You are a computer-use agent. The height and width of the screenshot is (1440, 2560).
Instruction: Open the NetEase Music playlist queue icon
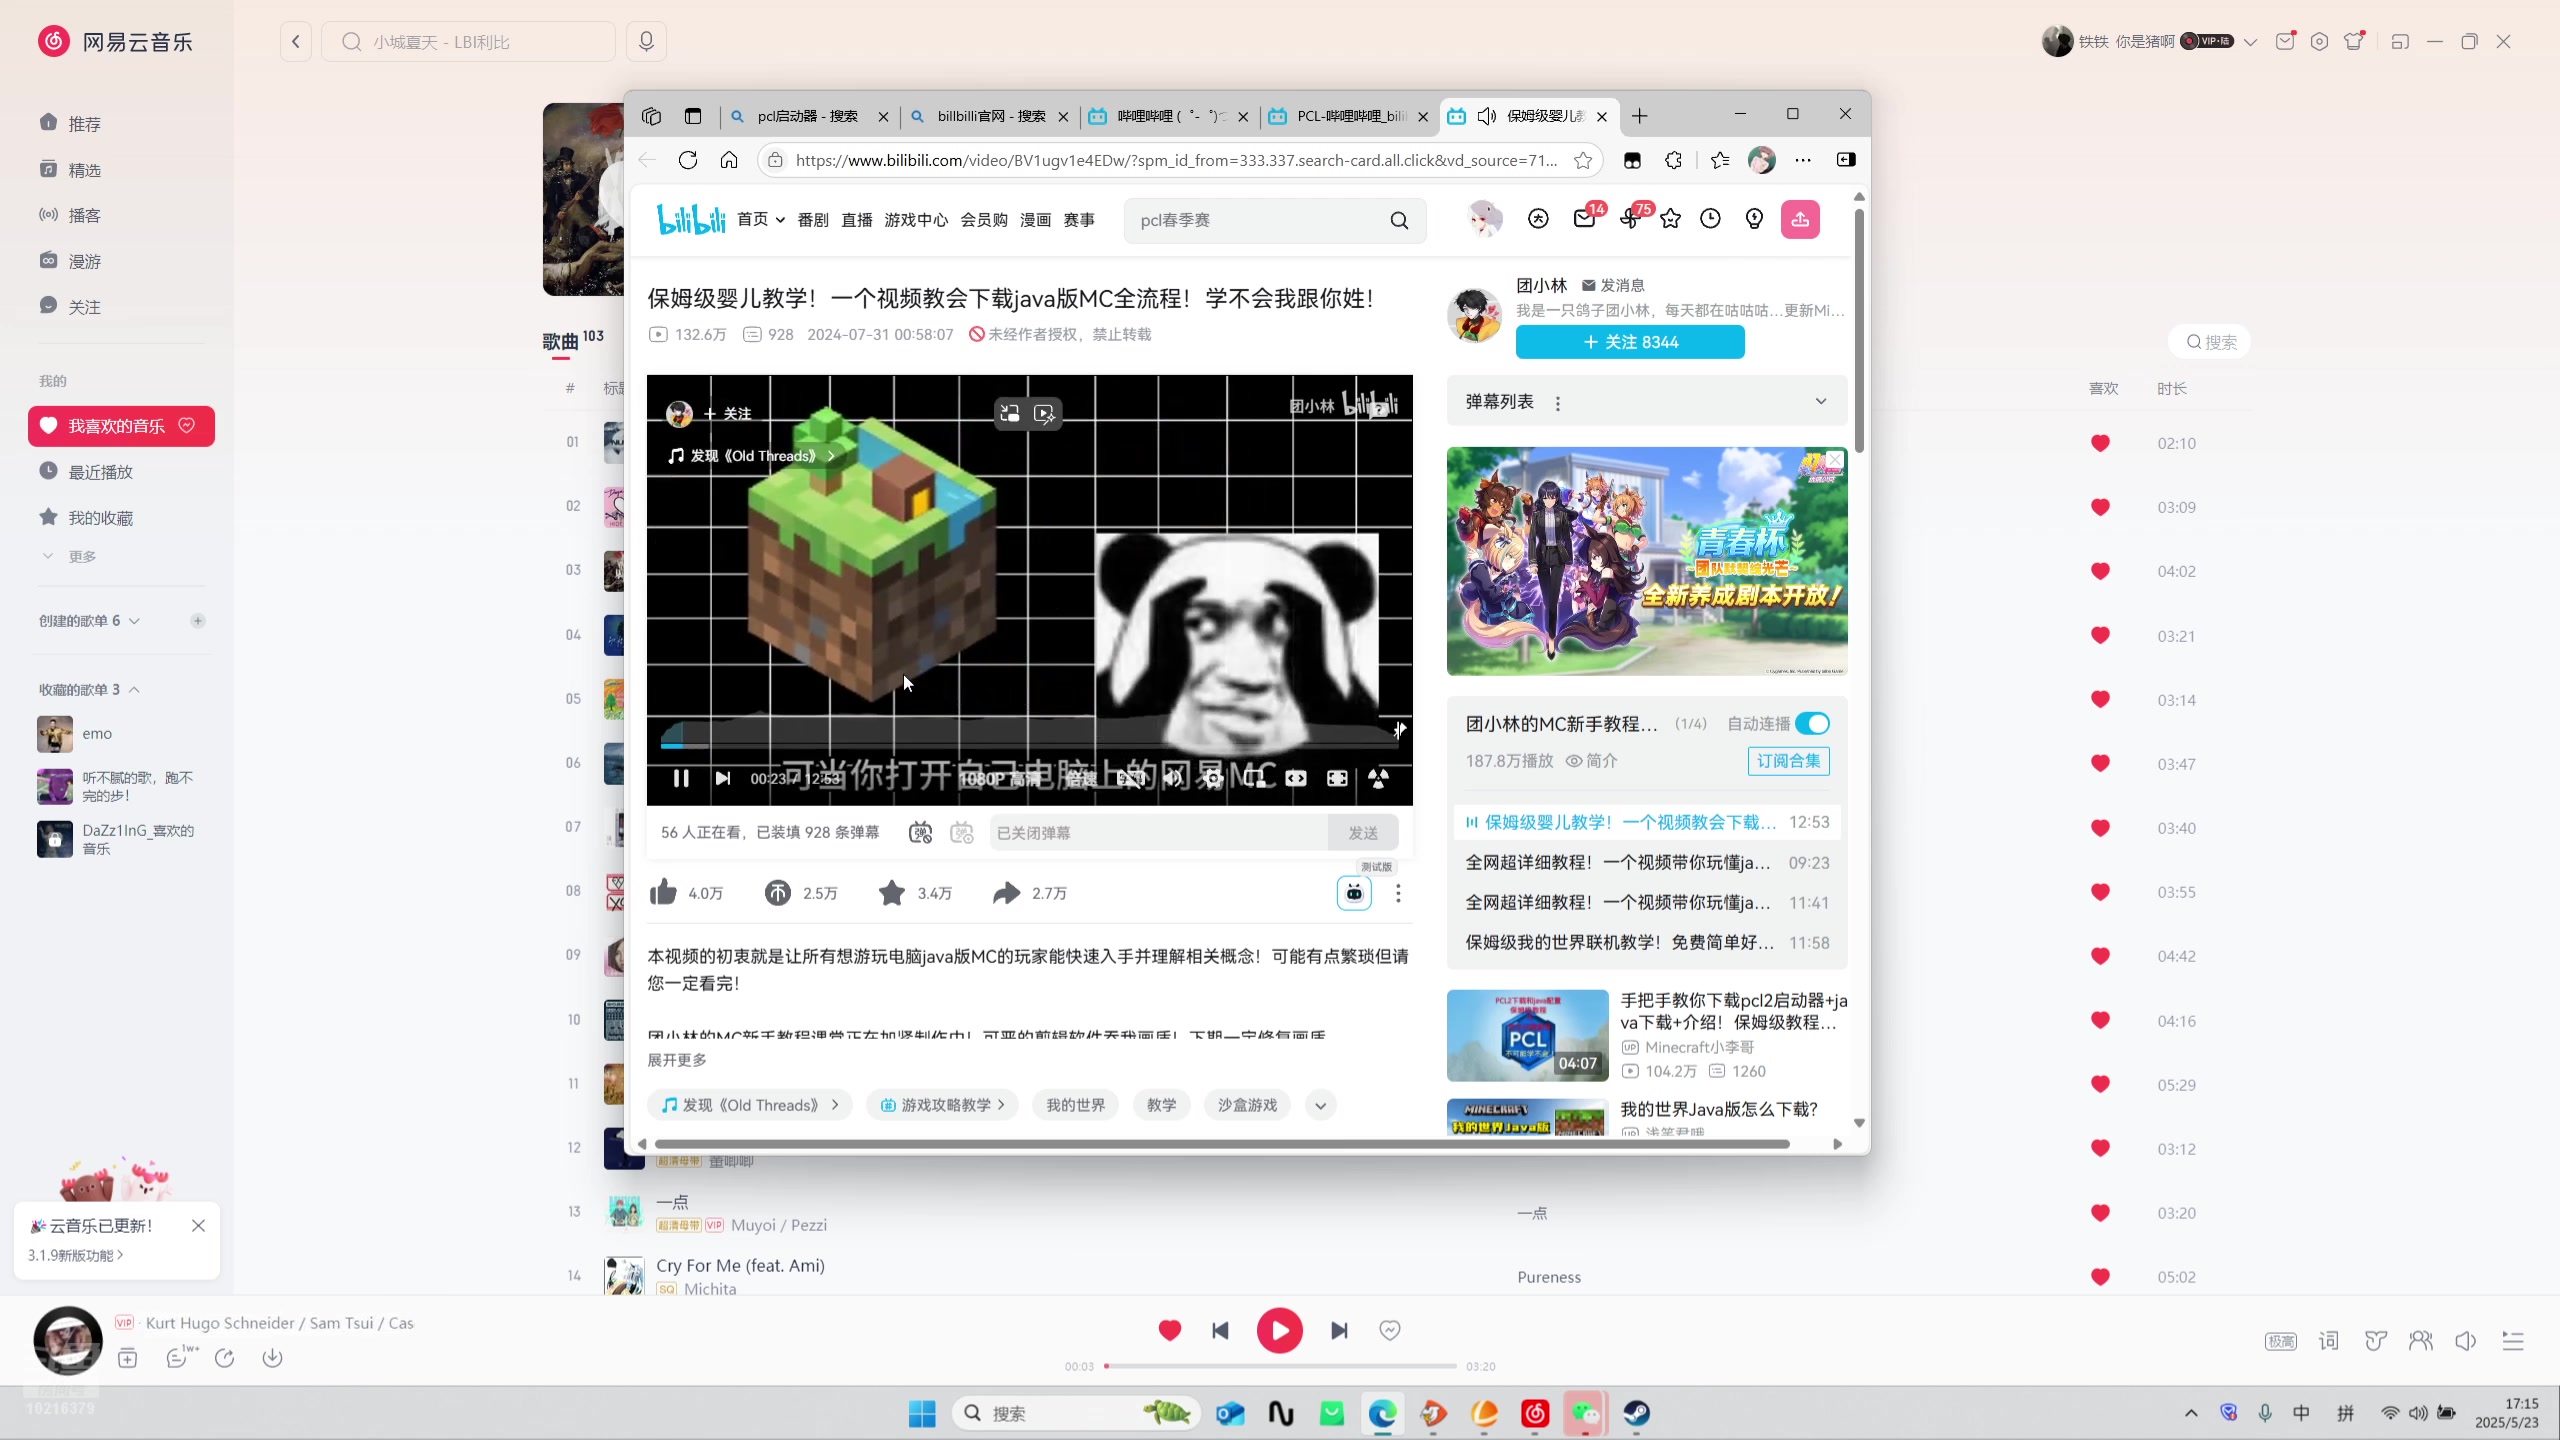click(x=2513, y=1341)
